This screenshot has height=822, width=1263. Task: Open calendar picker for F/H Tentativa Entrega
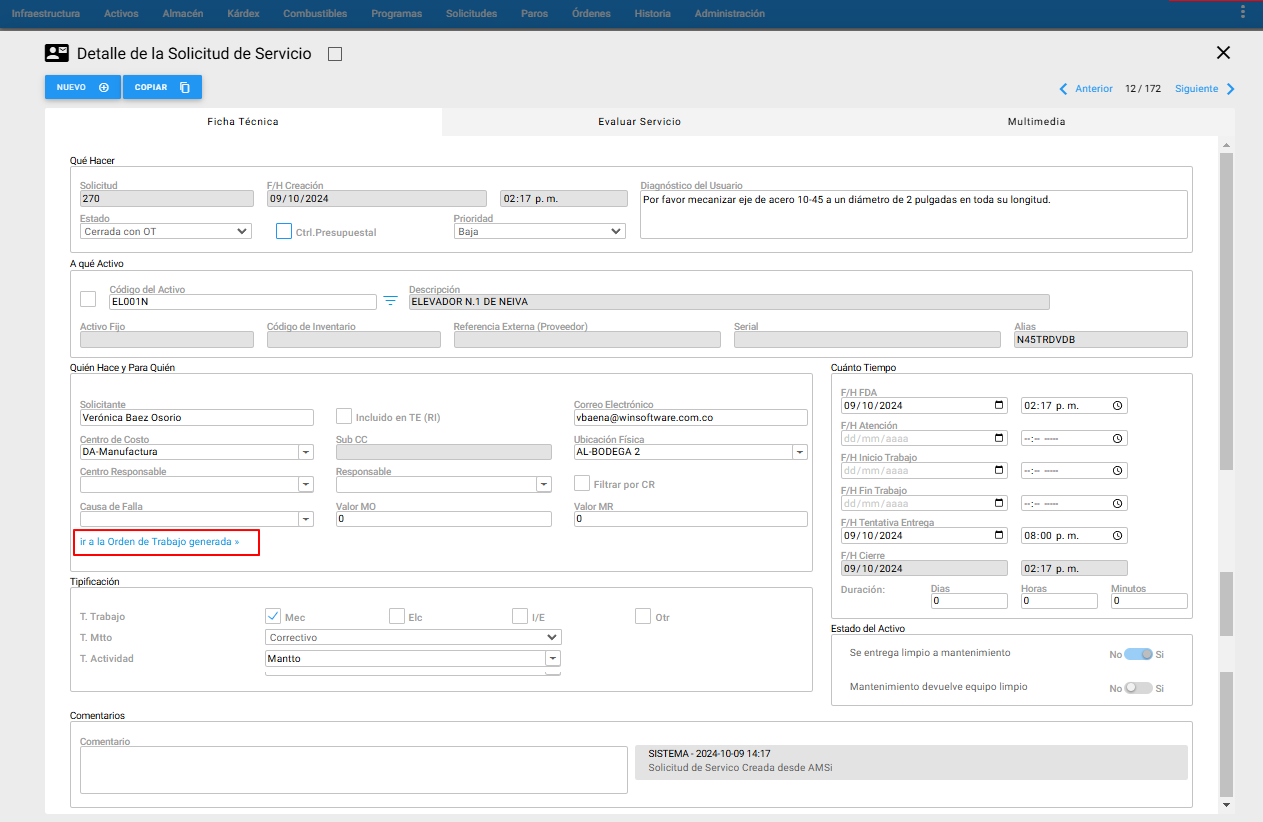click(x=999, y=535)
